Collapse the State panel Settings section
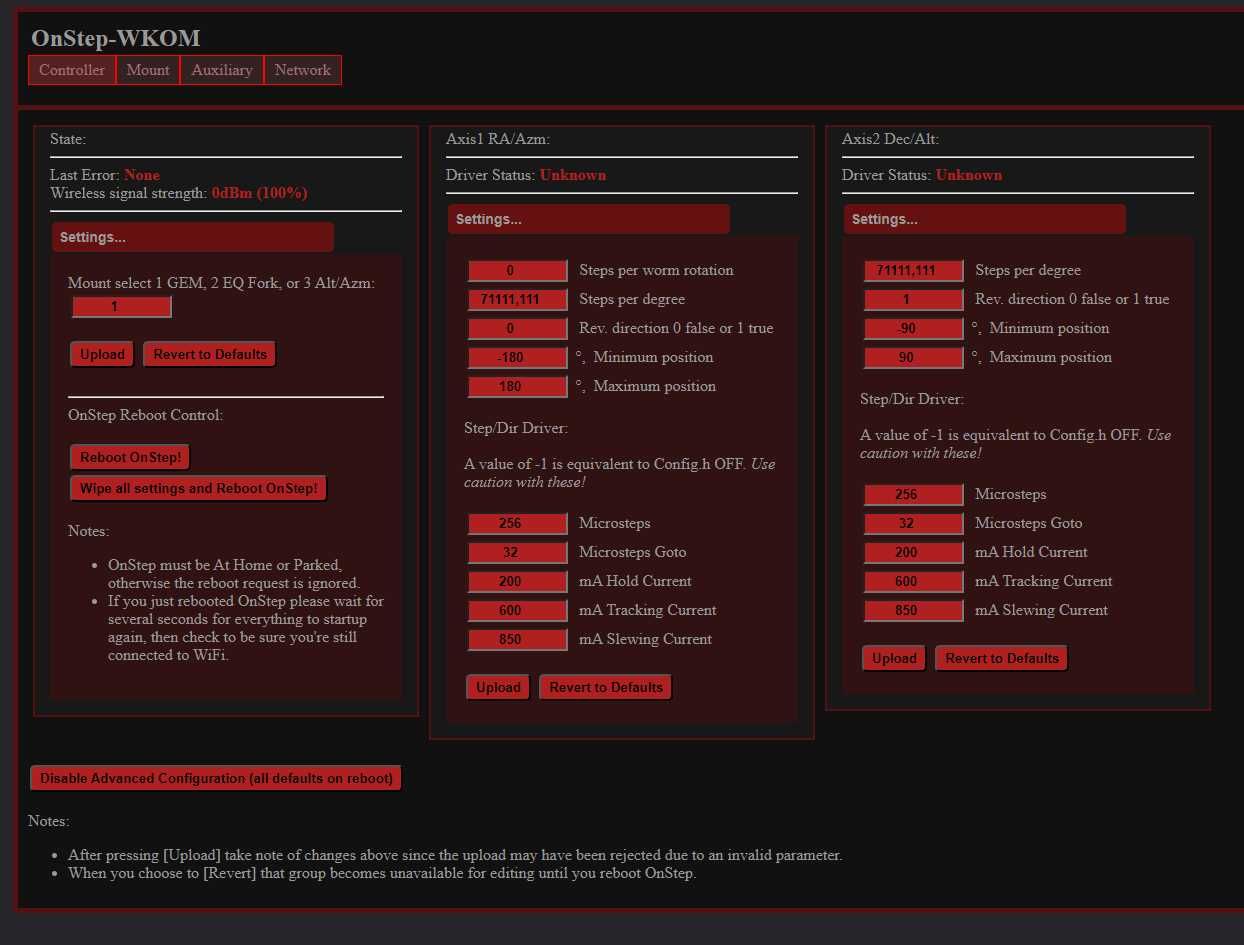Screen dimensions: 1244x945 pos(193,237)
